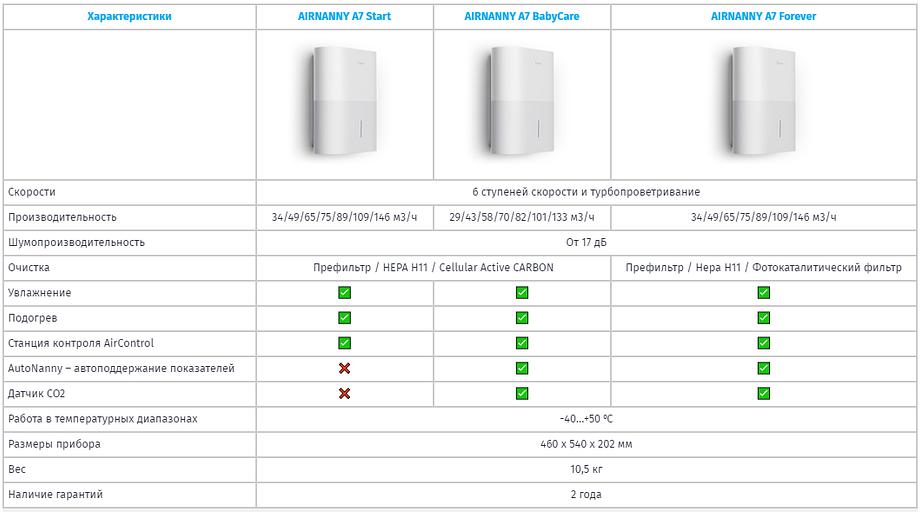Screen dimensions: 921x512
Task: Click the AirControl green check for A7 Forever
Action: point(763,343)
